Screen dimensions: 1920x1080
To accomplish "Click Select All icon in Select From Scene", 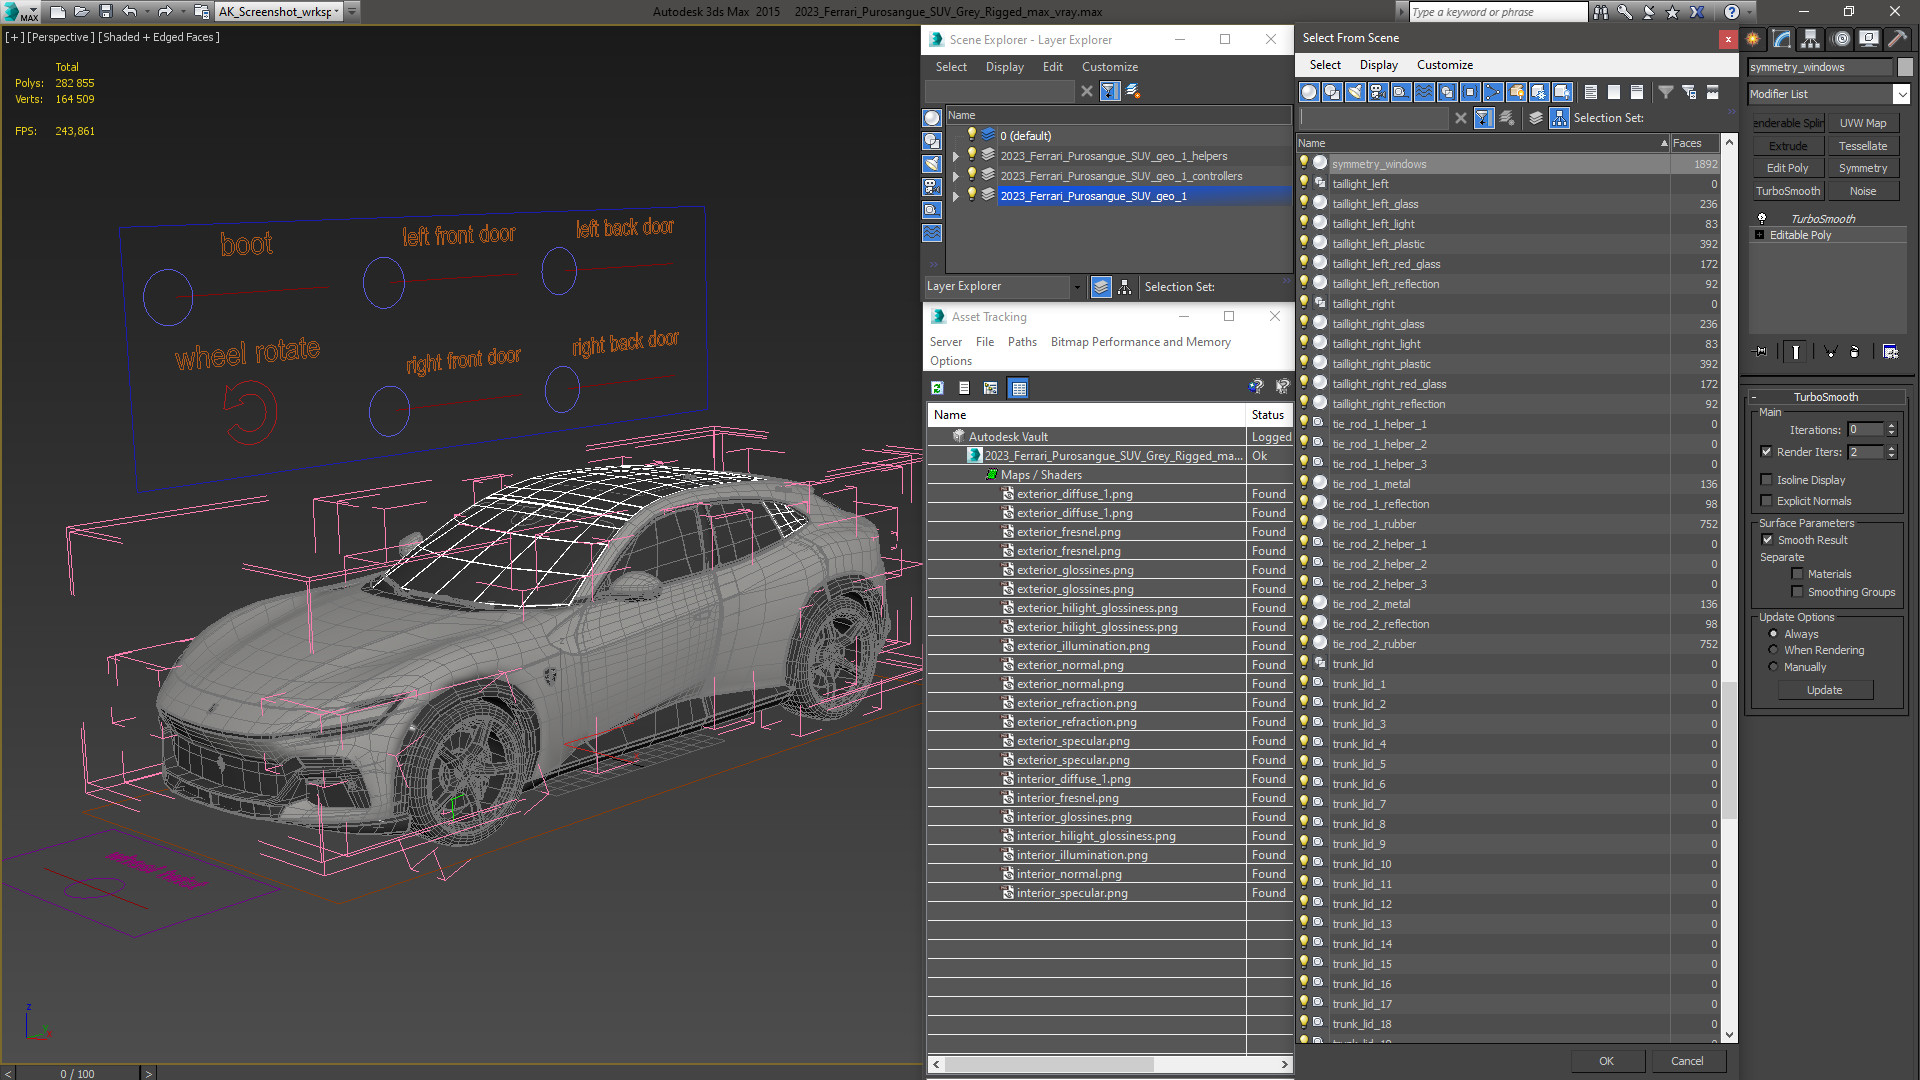I will 1590,92.
